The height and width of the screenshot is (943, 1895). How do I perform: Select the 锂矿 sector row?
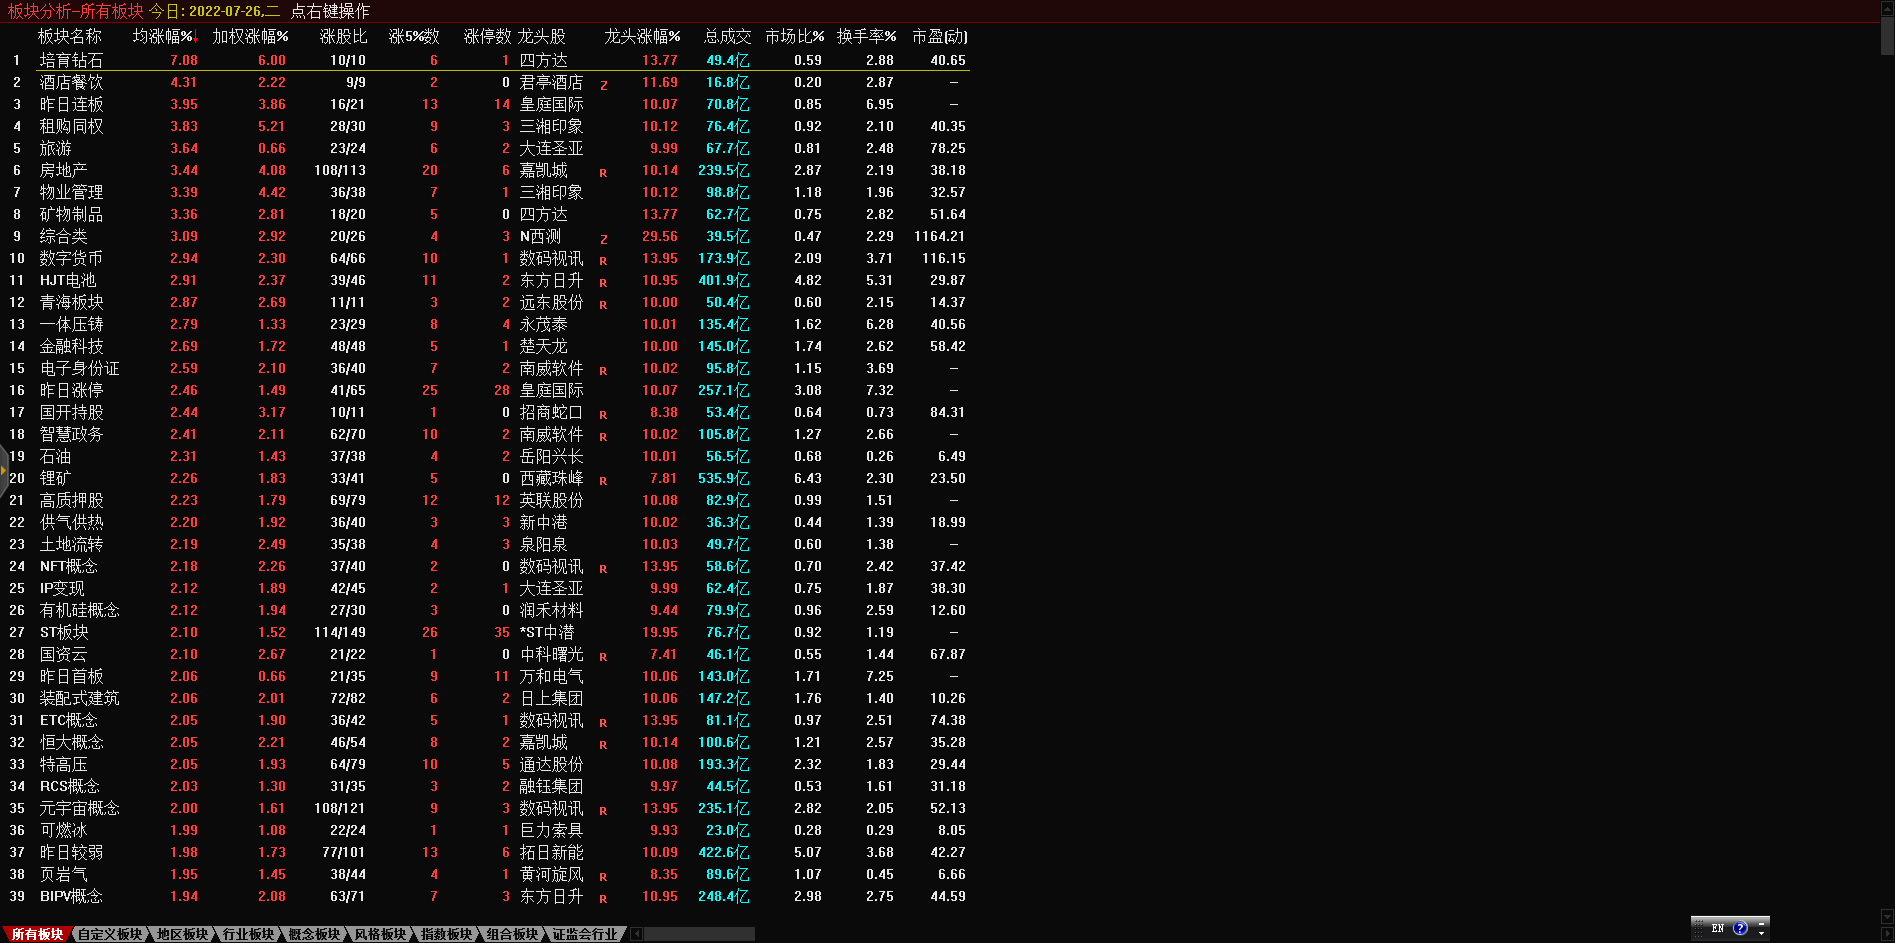pos(55,479)
